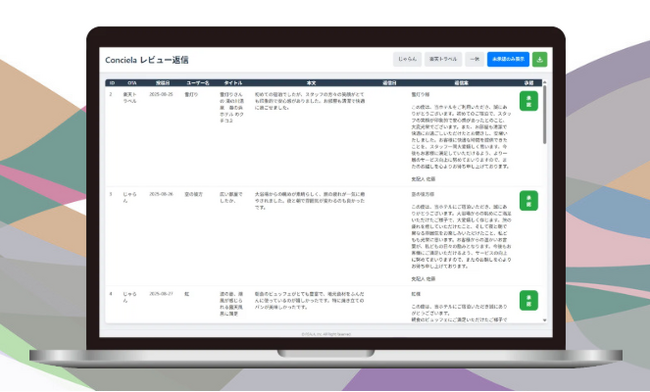Filter reviews by じゃらん button
Image resolution: width=650 pixels, height=392 pixels.
[x=407, y=59]
